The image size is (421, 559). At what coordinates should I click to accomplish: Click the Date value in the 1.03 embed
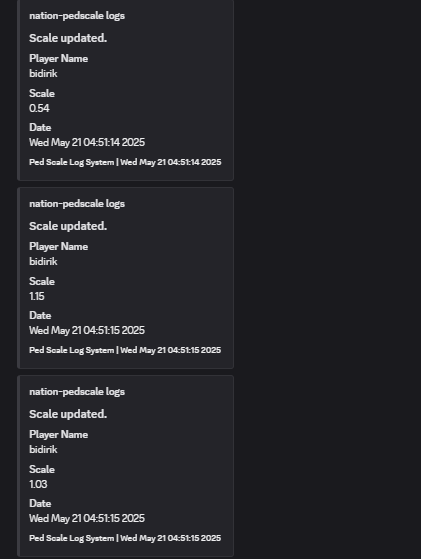87,518
